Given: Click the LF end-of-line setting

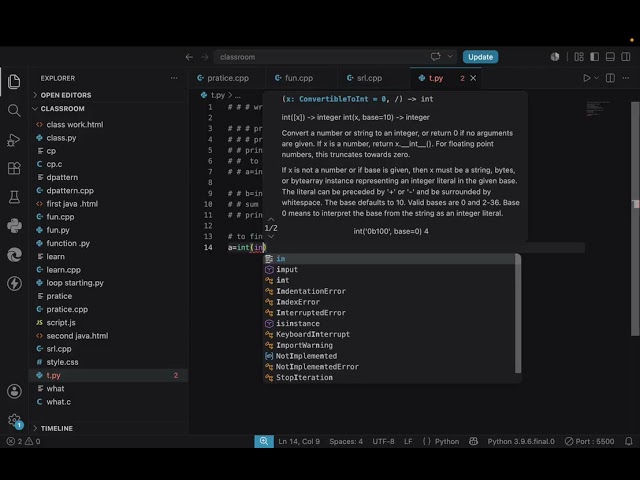Looking at the screenshot, I should [x=408, y=441].
